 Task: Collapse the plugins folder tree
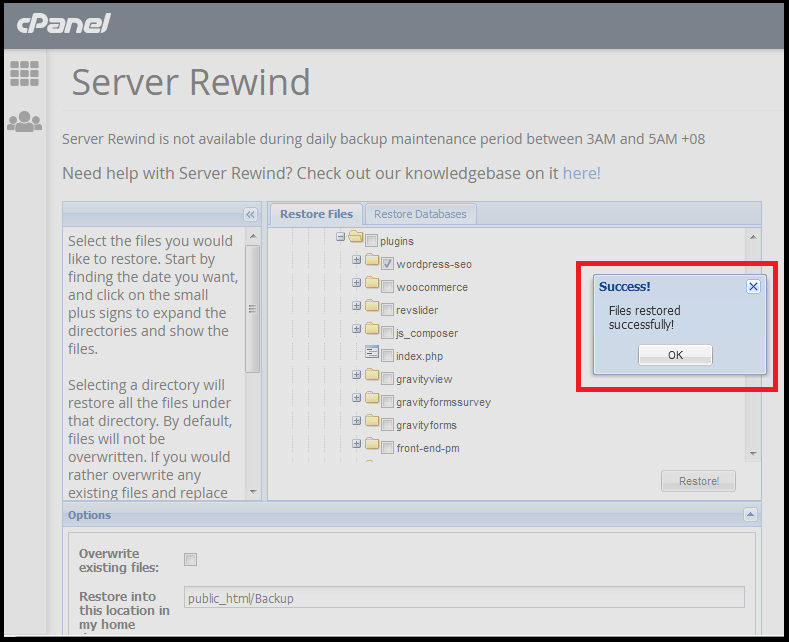(341, 237)
